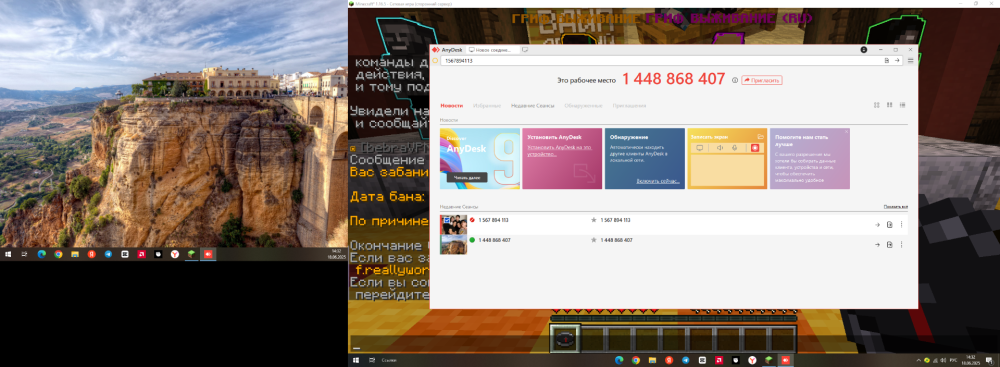The width and height of the screenshot is (1000, 367).
Task: Click session ID text 1 448 868 407 in list
Action: point(494,240)
